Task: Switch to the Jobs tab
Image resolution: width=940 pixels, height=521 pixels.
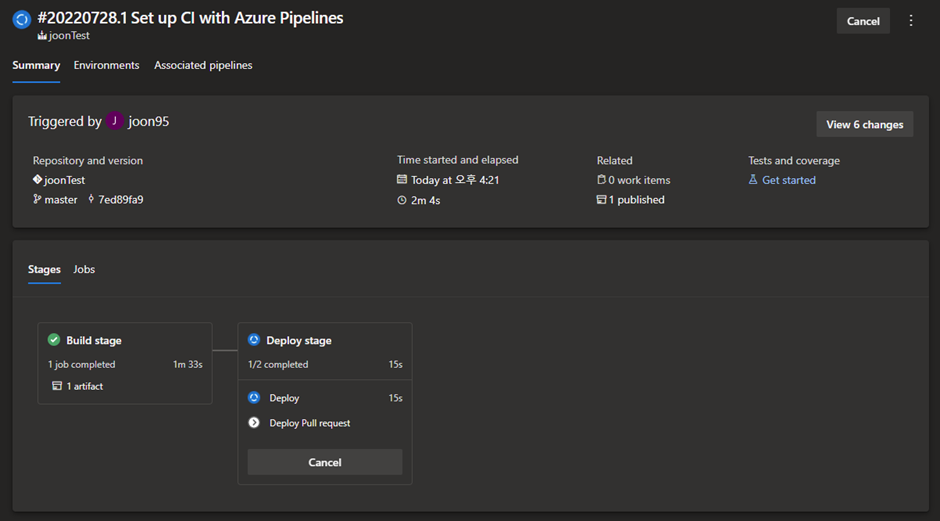Action: click(84, 269)
